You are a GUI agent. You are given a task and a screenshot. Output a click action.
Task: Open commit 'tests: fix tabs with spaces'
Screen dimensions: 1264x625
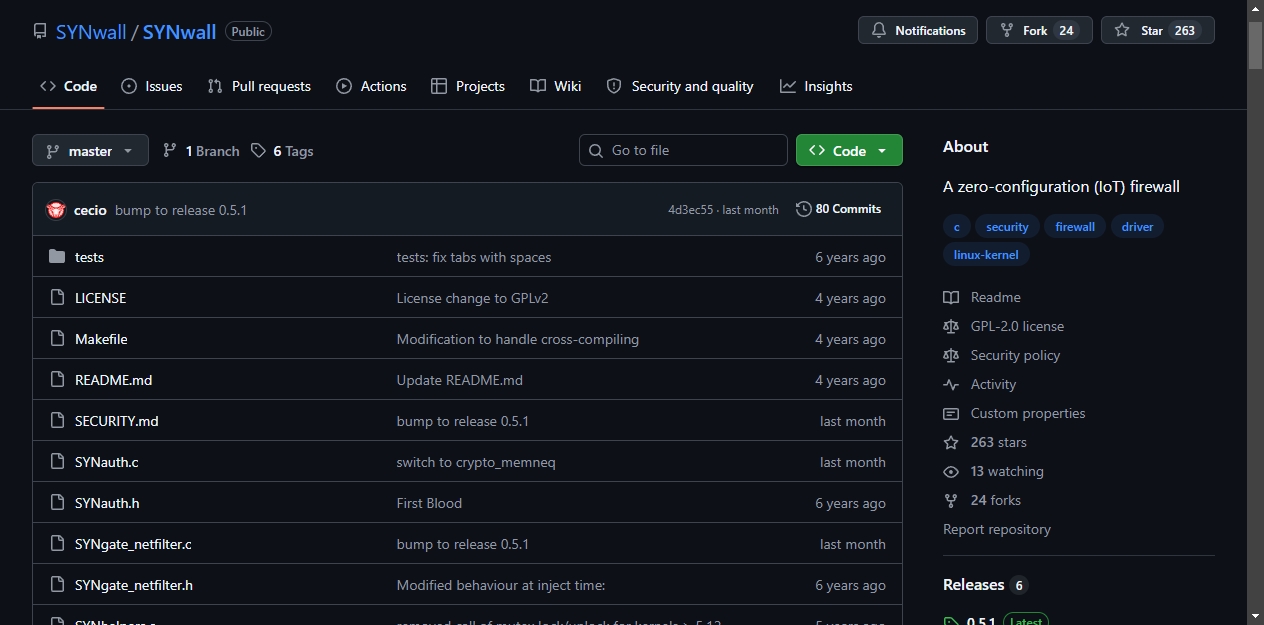(x=474, y=257)
